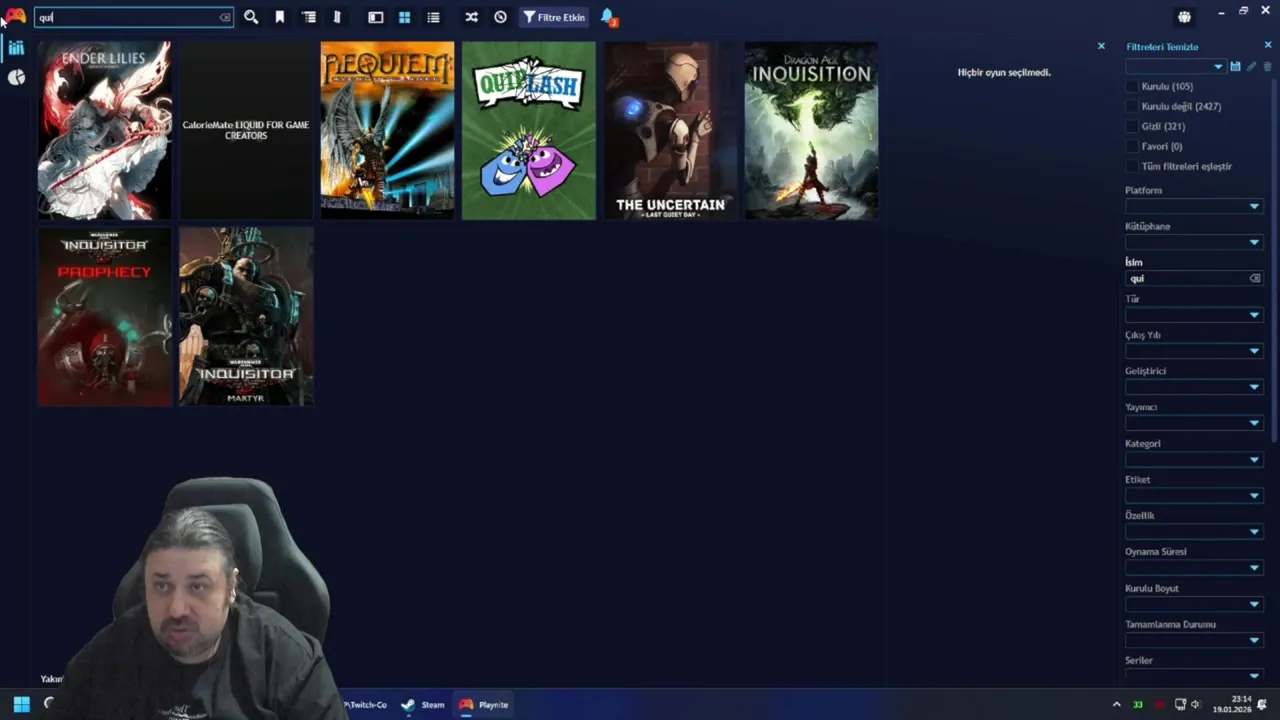Clear the İsim filter text
This screenshot has height=720, width=1280.
[x=1255, y=278]
